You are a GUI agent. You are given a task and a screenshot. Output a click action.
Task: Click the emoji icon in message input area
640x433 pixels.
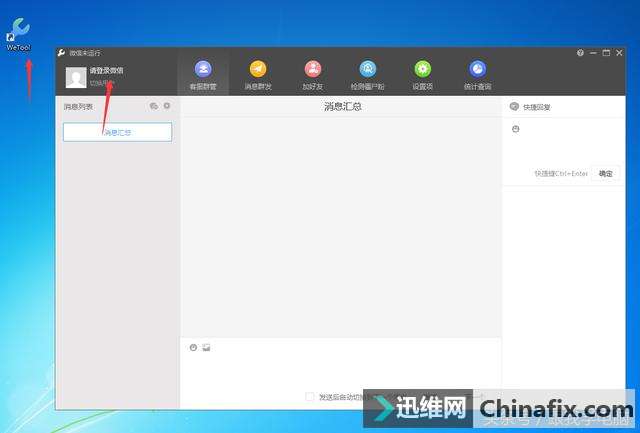click(193, 347)
